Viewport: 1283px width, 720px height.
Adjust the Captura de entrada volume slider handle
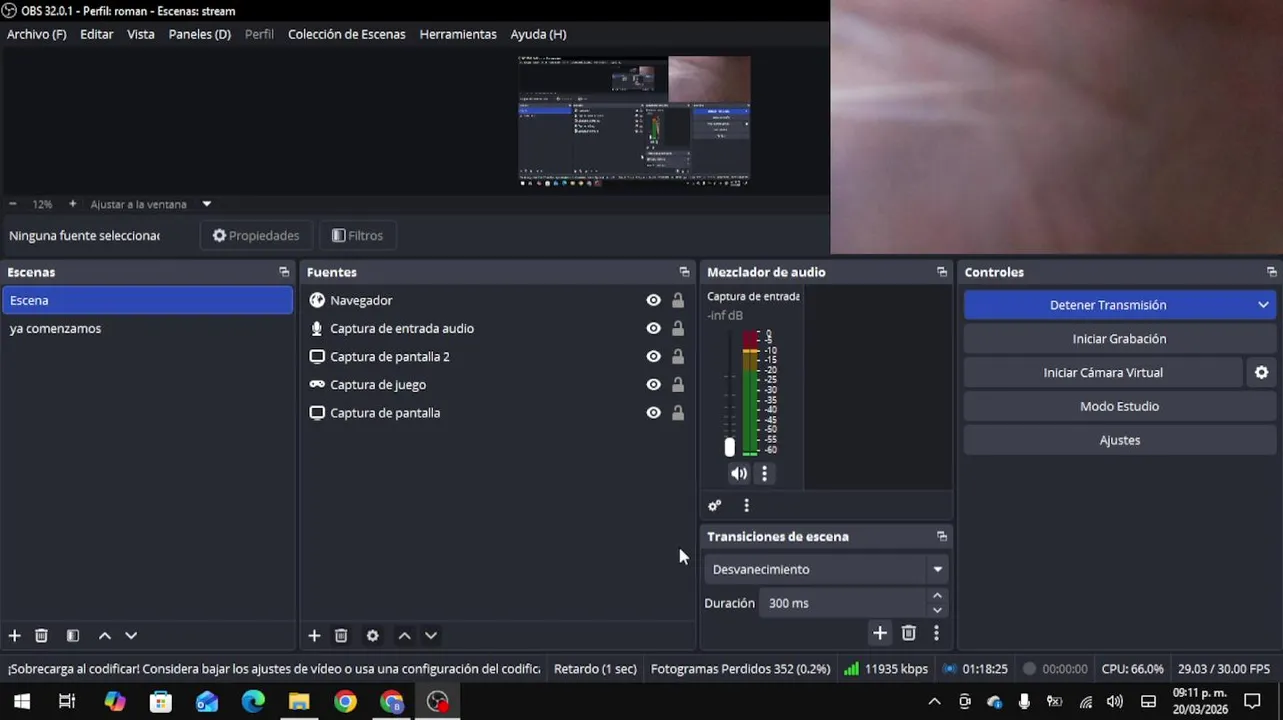click(x=729, y=447)
